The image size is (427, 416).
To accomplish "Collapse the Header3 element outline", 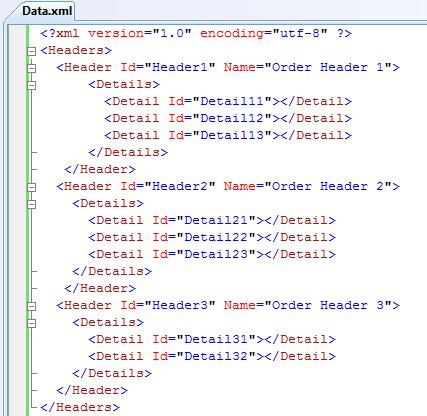I will (x=31, y=306).
